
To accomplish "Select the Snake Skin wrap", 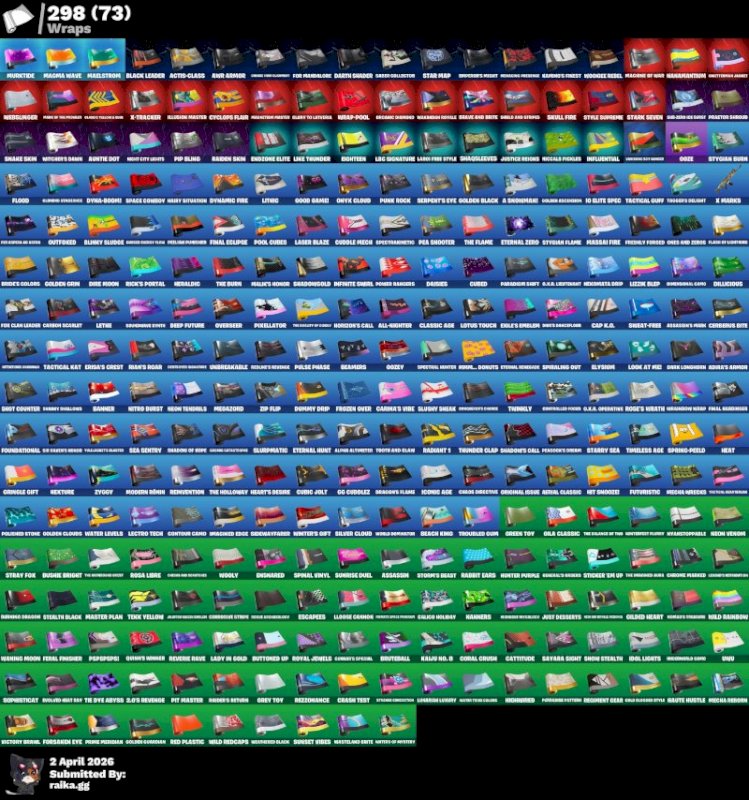I will tap(20, 144).
